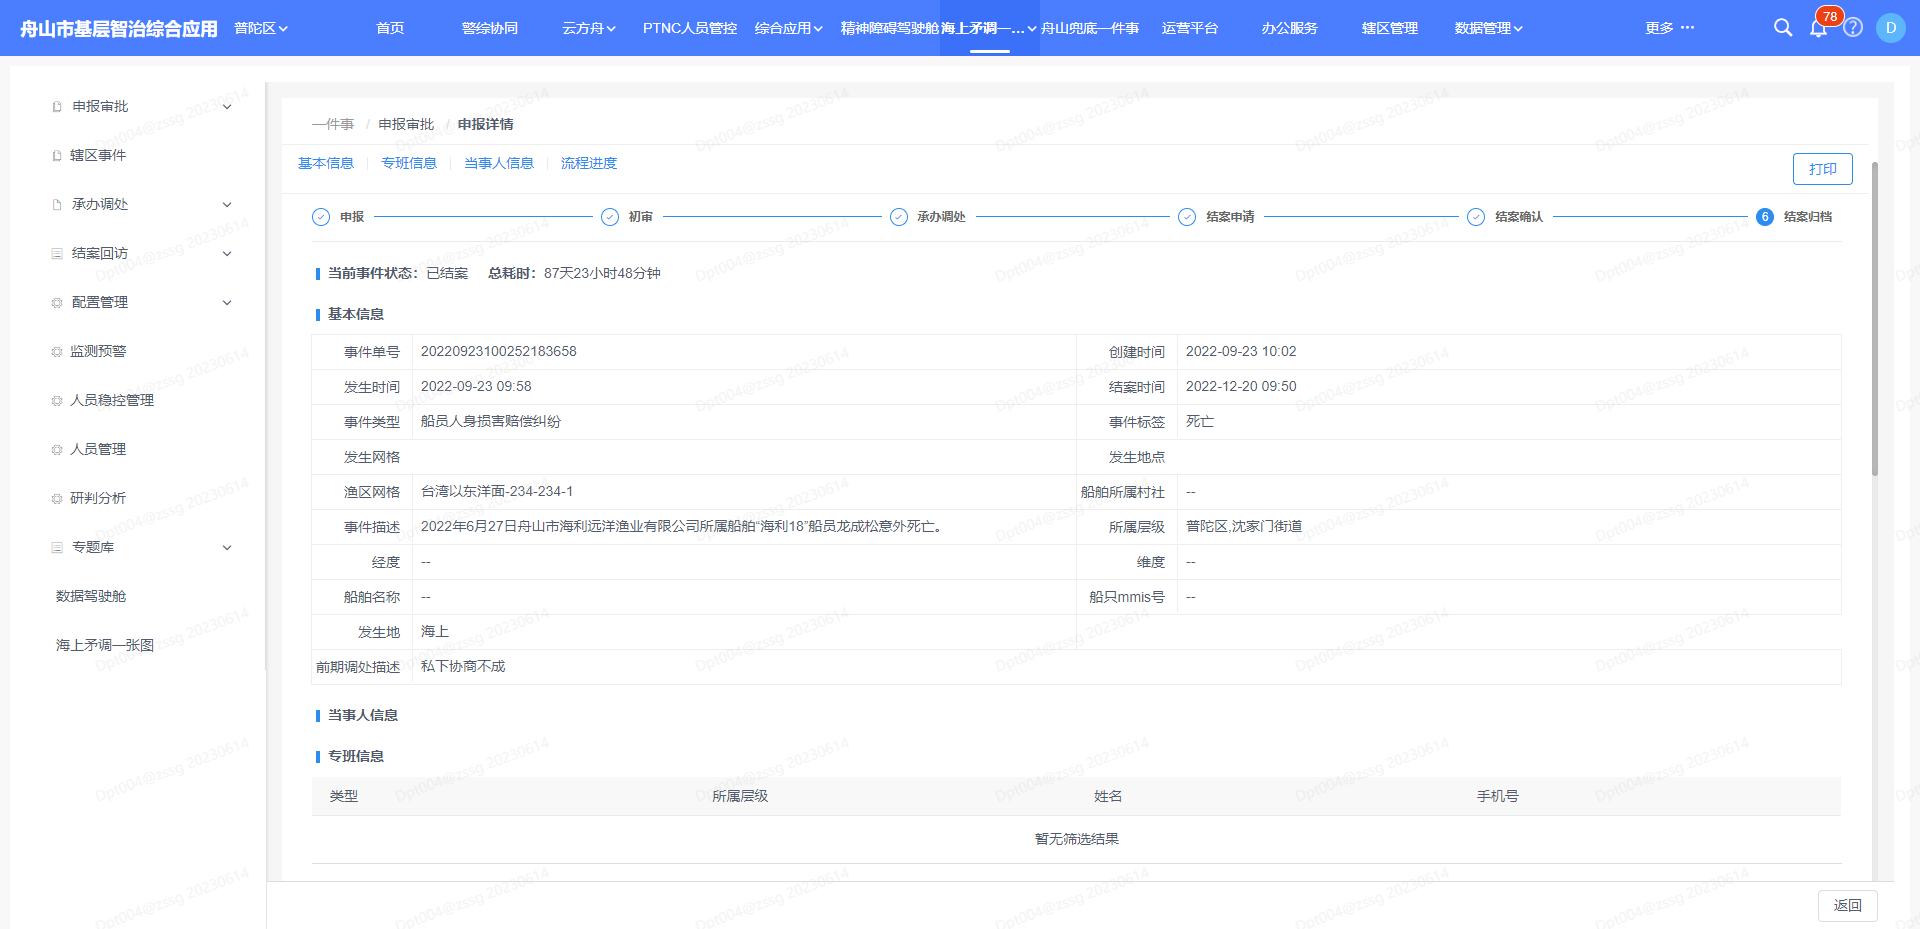Click the 结案申请 step checkmark icon

coord(1187,217)
